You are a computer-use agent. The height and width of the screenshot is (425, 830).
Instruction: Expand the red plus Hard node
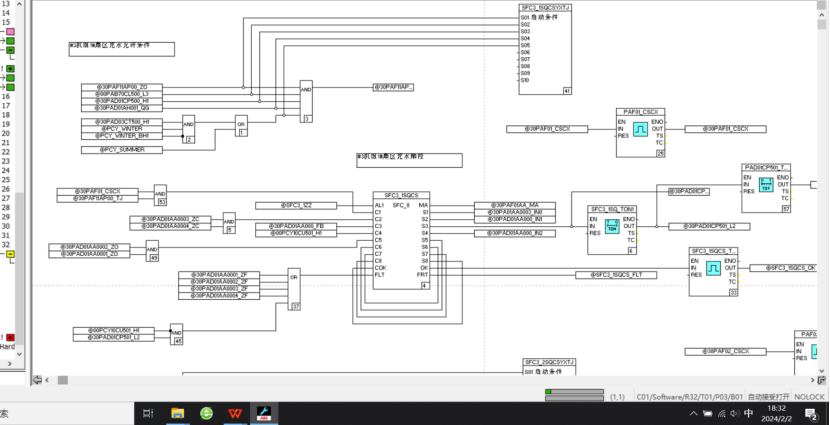[x=11, y=338]
